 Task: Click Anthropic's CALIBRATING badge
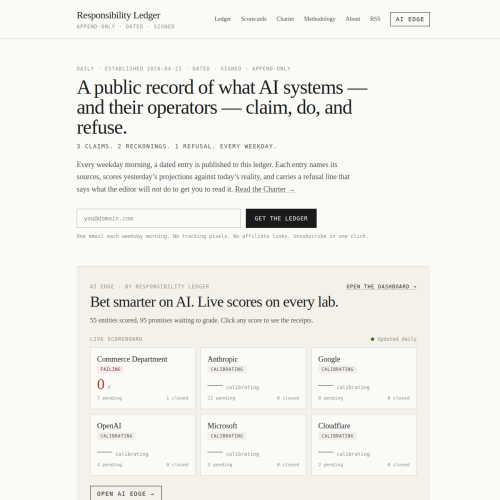[x=227, y=369]
